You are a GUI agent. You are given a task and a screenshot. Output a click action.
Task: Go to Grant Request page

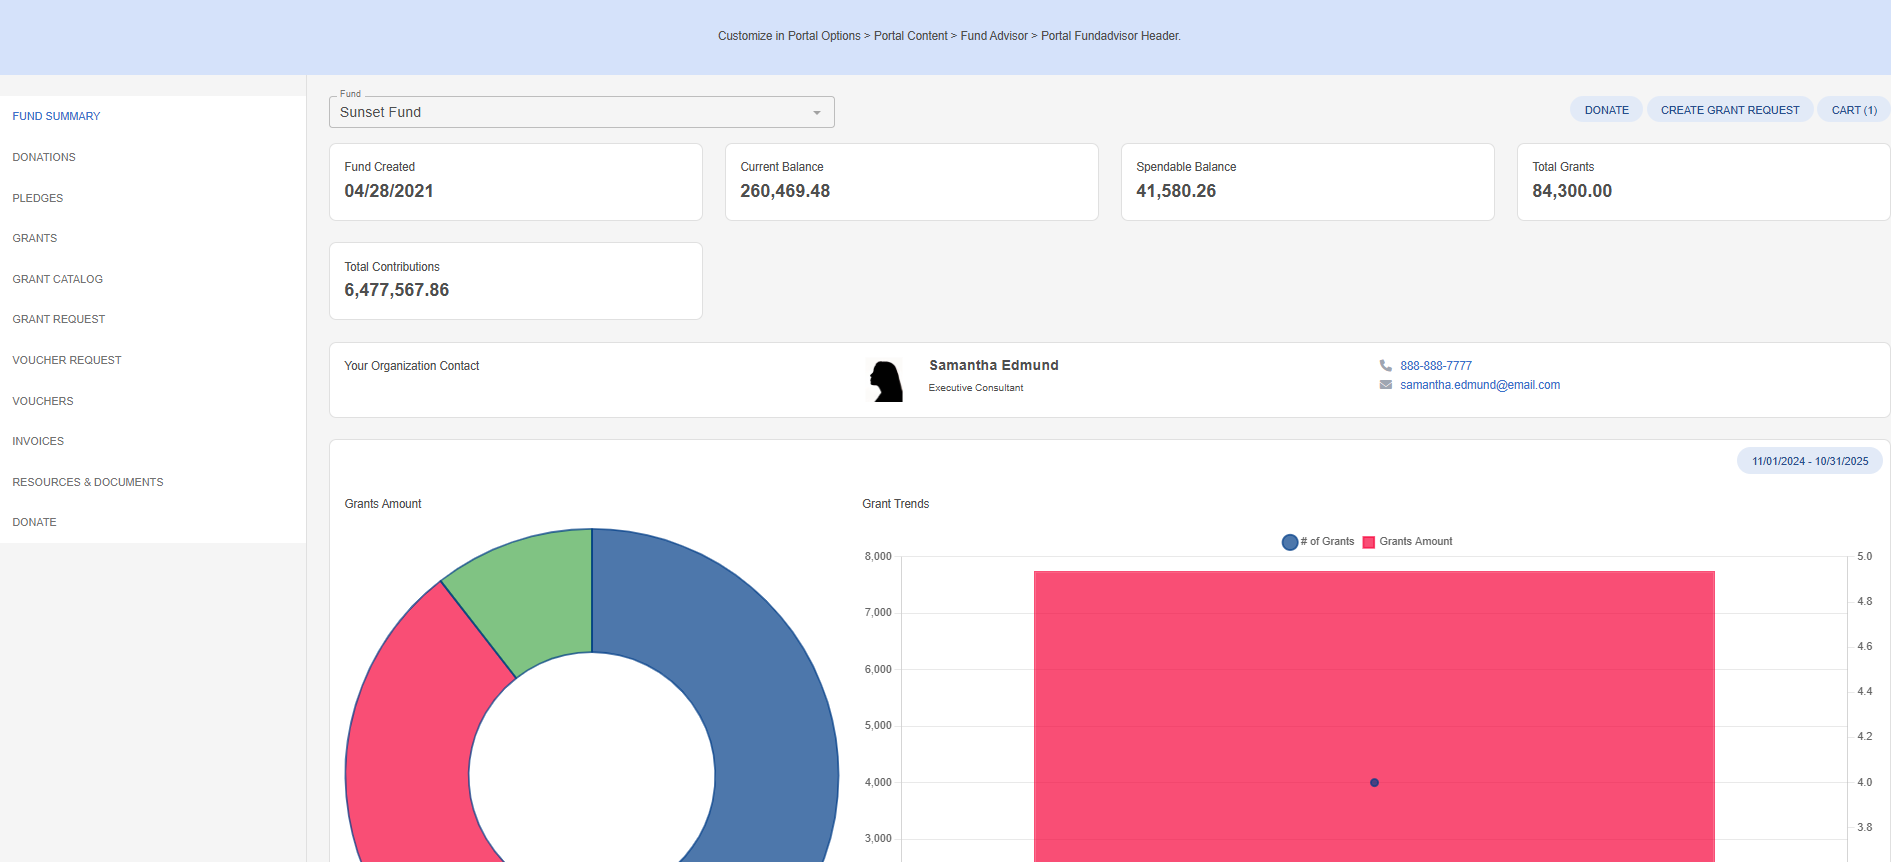(x=59, y=319)
